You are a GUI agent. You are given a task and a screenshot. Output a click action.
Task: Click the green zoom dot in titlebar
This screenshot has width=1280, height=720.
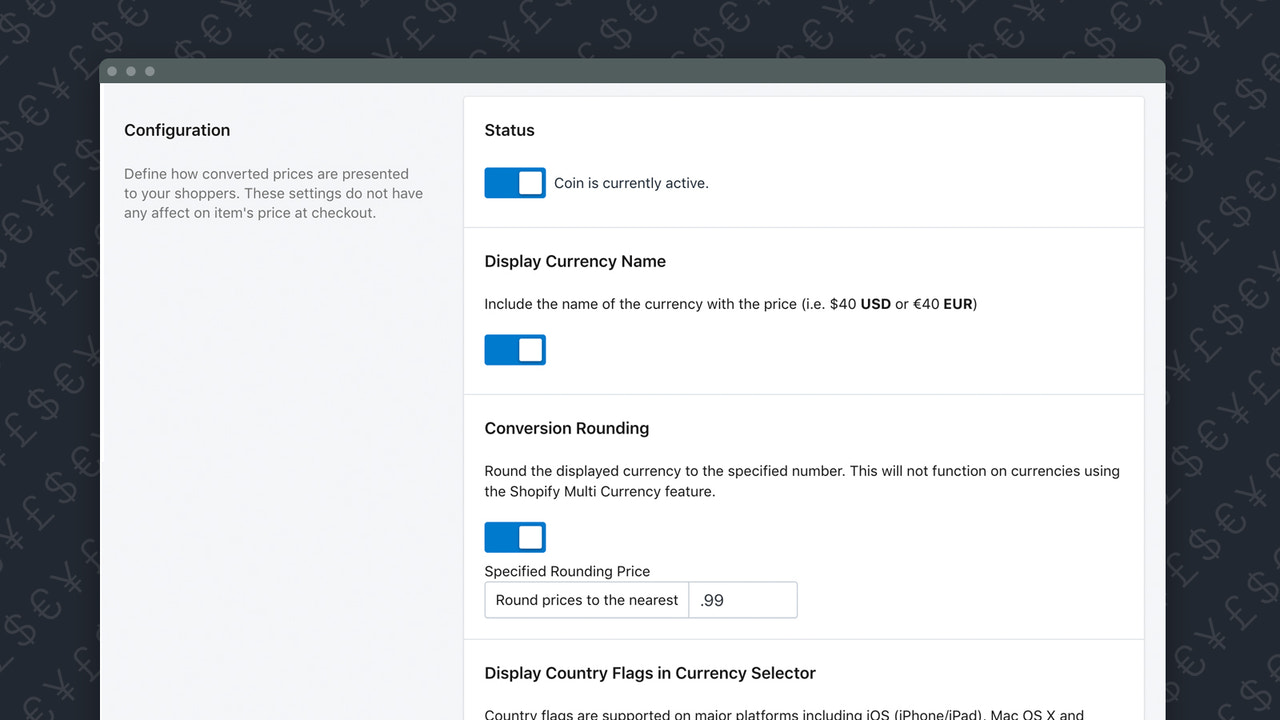[149, 71]
